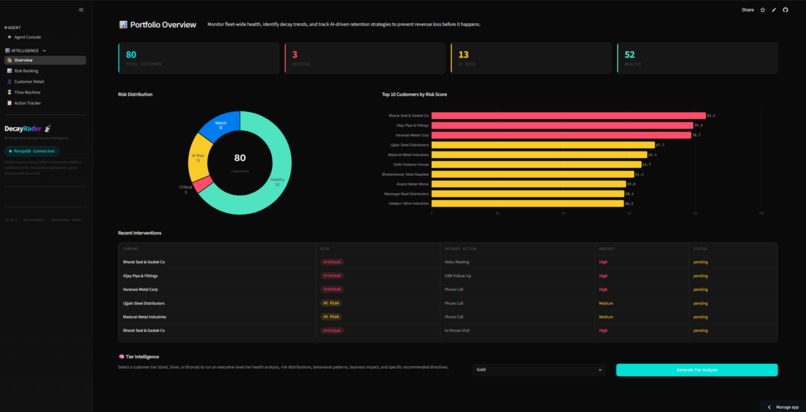Select Overview in the sidebar
Viewport: 806px width, 412px height.
[x=45, y=61]
